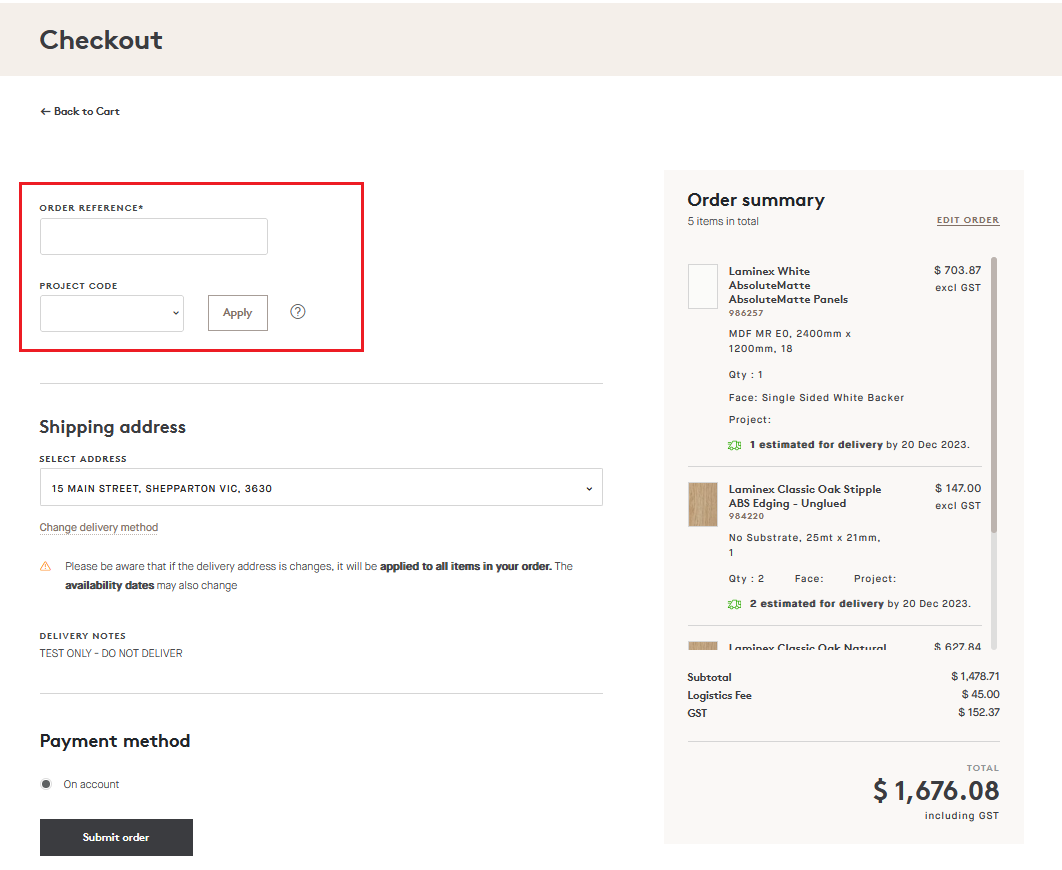Go back to cart
Viewport: 1062px width, 870px height.
pyautogui.click(x=80, y=112)
